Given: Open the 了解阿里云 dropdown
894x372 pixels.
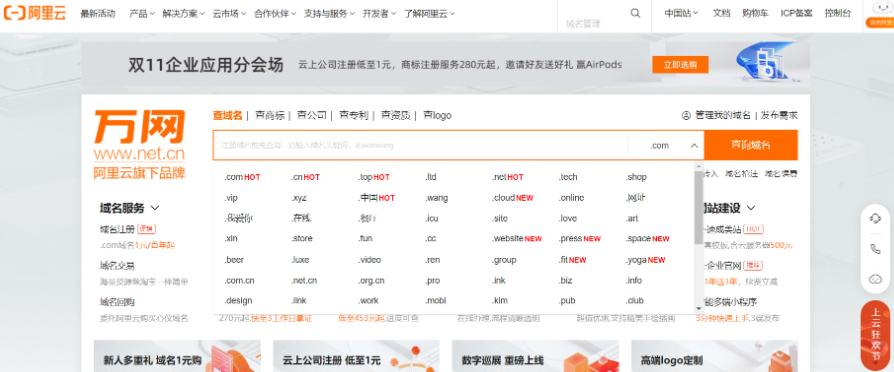Looking at the screenshot, I should coord(430,14).
